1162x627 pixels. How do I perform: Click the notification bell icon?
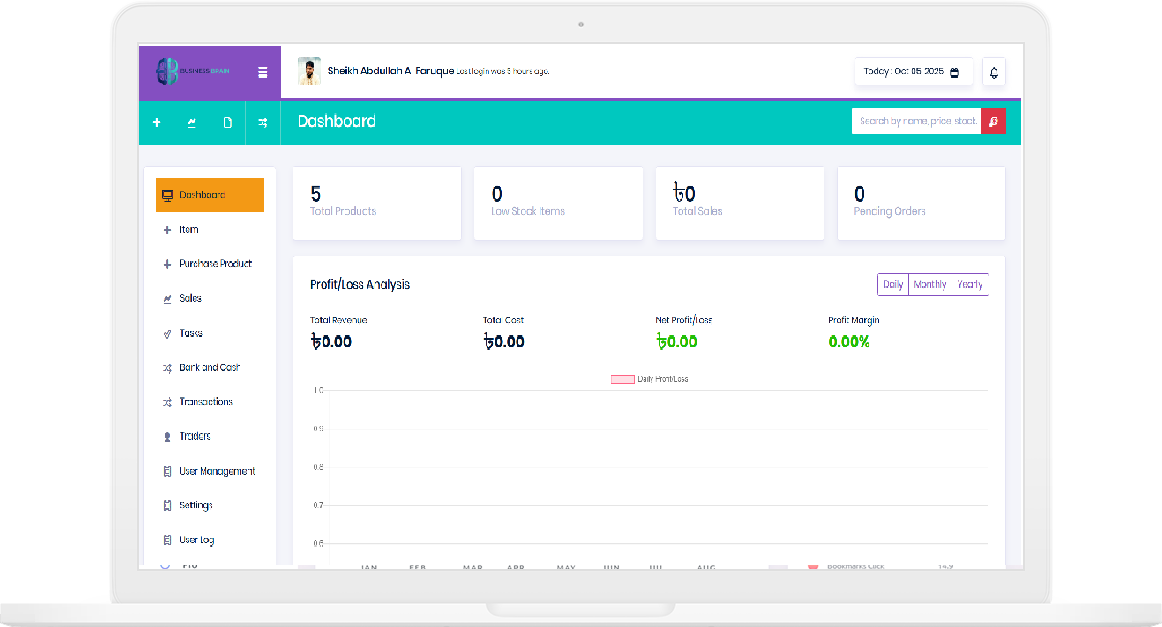click(993, 72)
